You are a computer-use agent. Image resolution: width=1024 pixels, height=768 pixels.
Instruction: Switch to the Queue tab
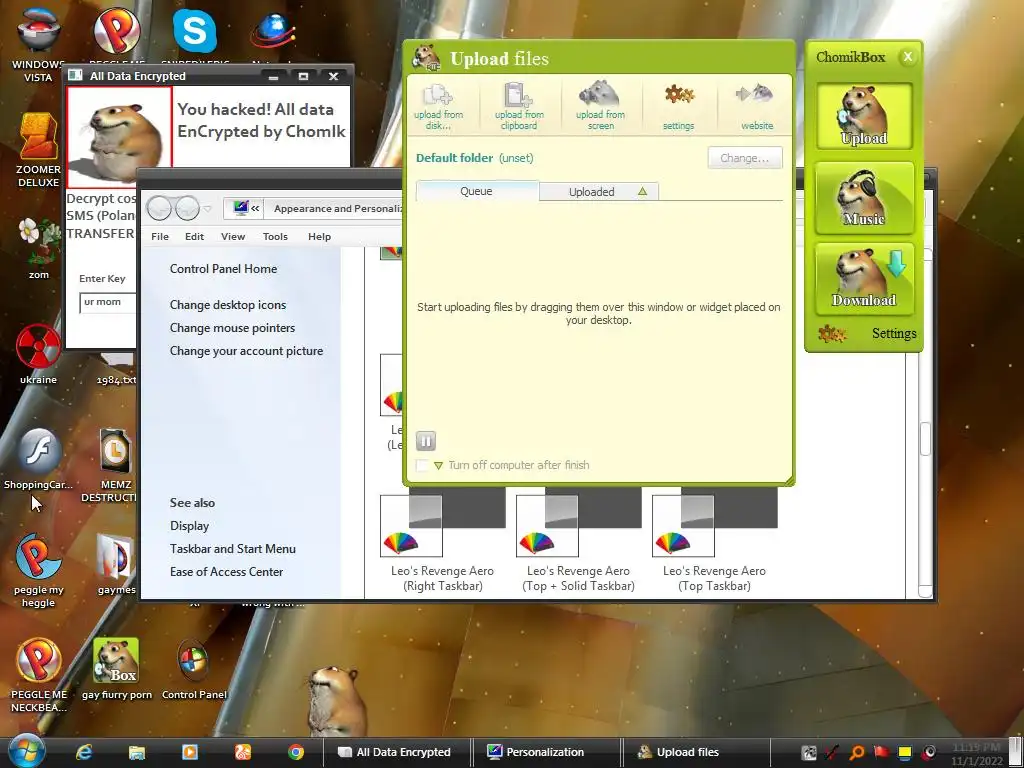coord(477,191)
